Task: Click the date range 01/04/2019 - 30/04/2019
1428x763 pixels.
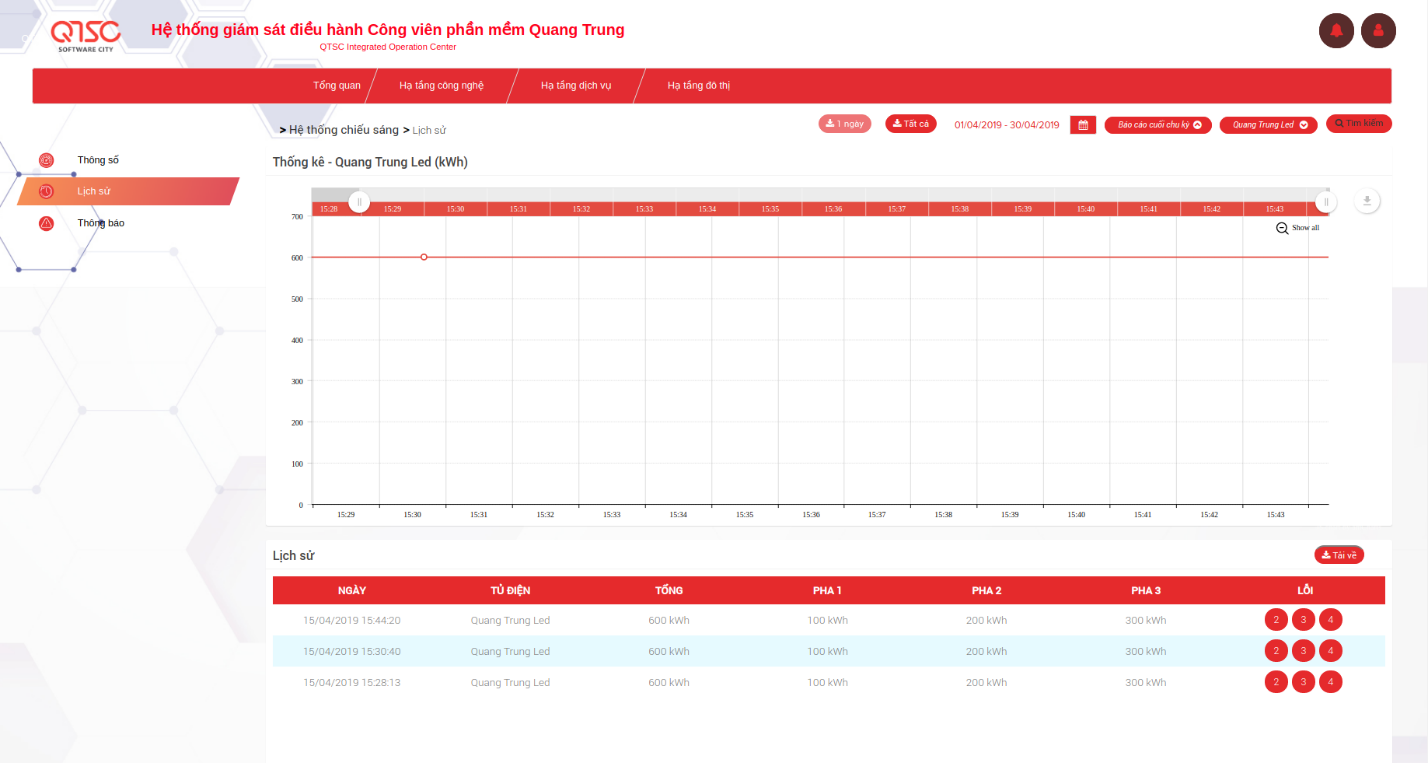Action: pyautogui.click(x=1007, y=125)
